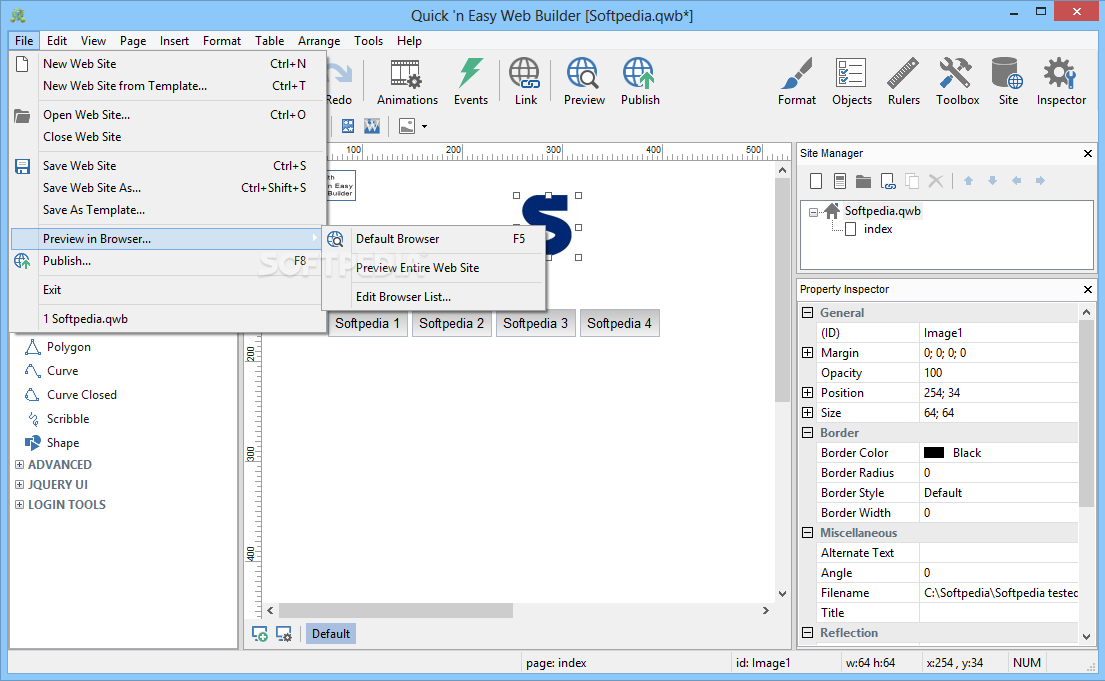Click the Softpedia 4 button on canvas
The height and width of the screenshot is (681, 1105).
click(x=619, y=324)
